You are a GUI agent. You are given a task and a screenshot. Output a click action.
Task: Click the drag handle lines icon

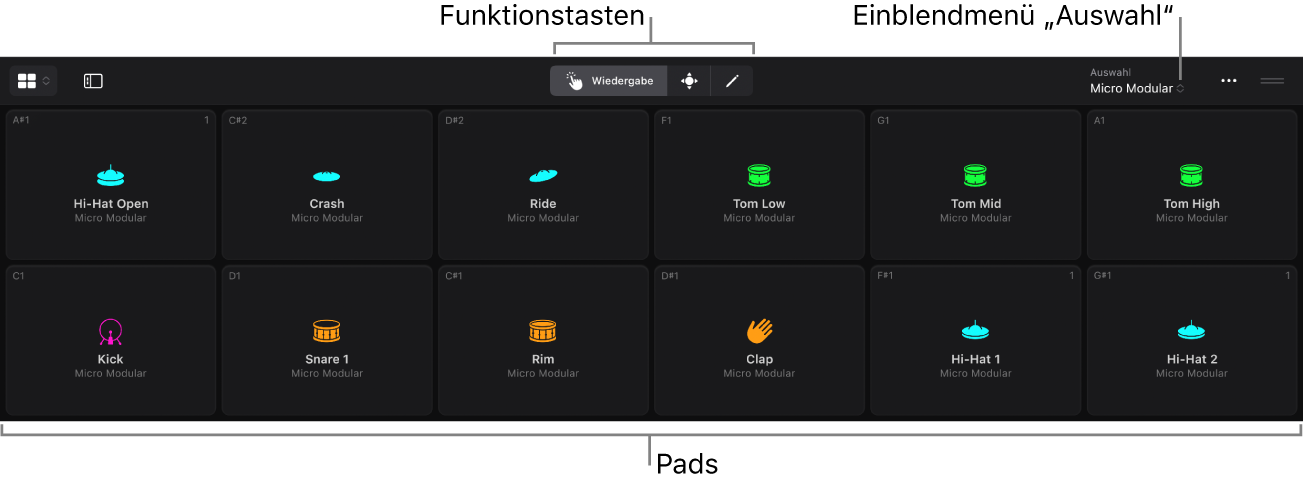(1272, 80)
